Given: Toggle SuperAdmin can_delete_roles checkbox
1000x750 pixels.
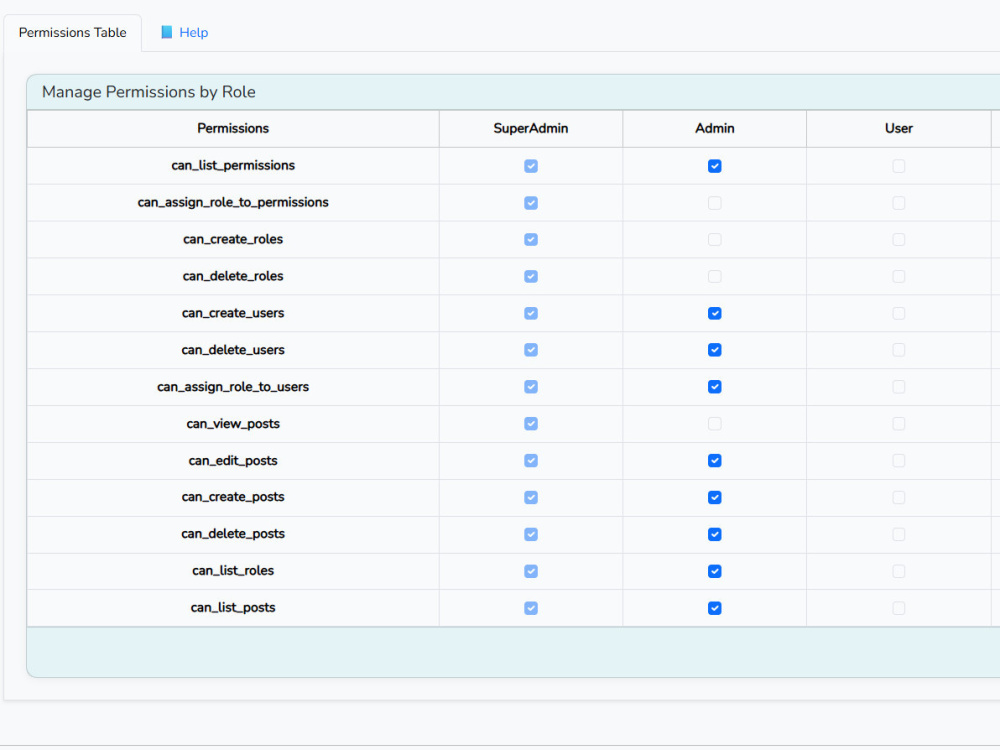Looking at the screenshot, I should (531, 277).
